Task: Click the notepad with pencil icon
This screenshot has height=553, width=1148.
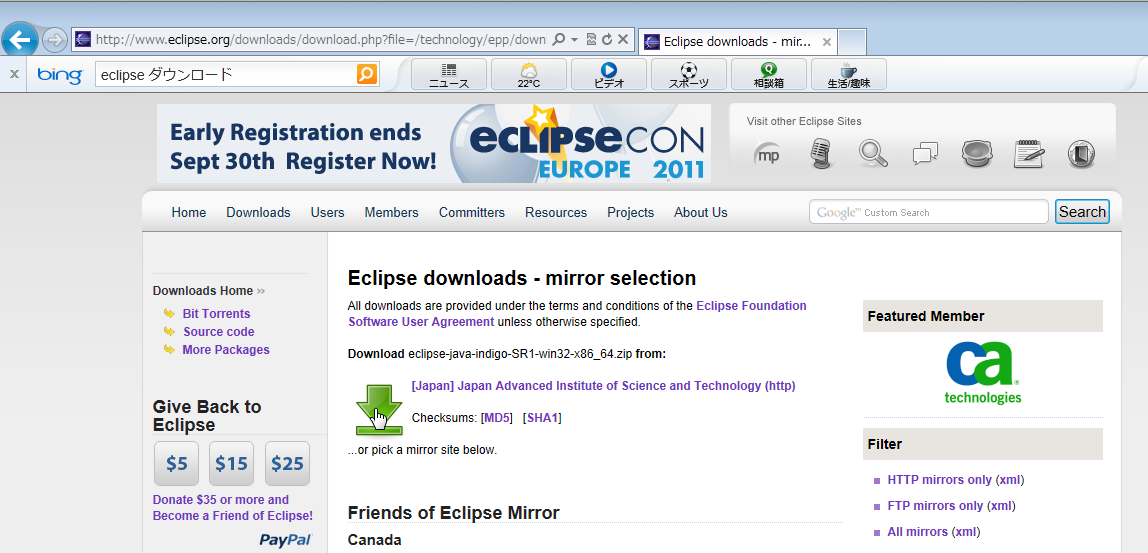Action: (x=1029, y=154)
